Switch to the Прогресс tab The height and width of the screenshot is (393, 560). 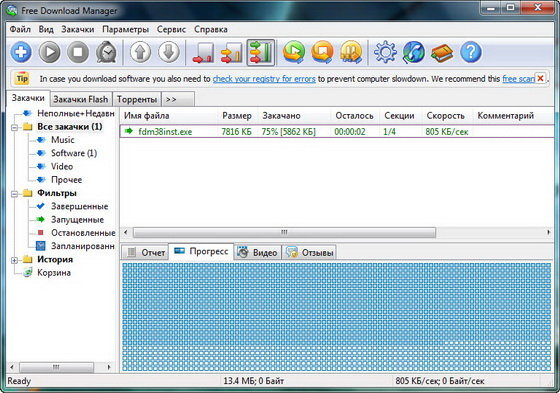click(x=201, y=252)
